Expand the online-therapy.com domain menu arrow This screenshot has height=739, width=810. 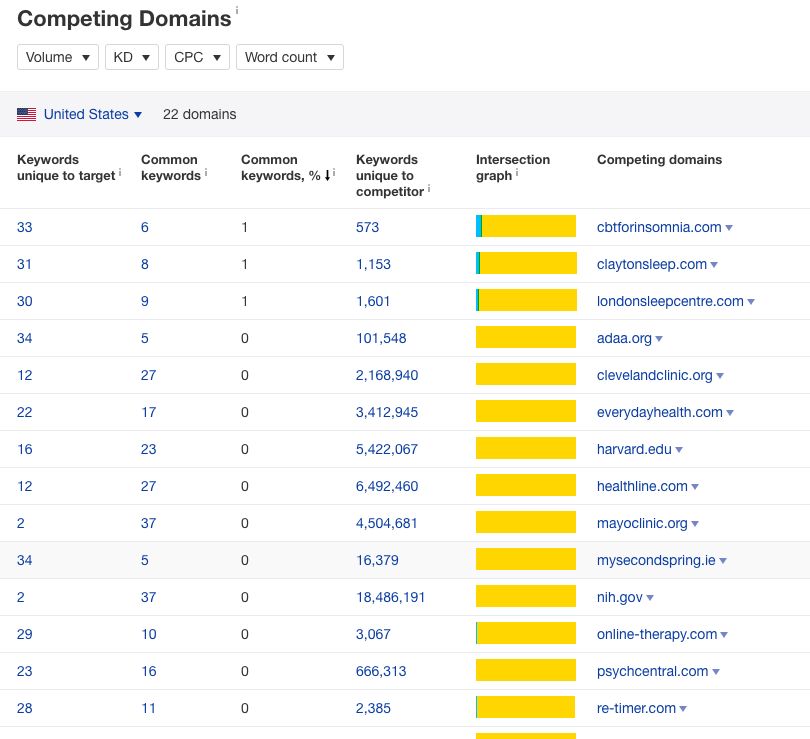pos(724,635)
